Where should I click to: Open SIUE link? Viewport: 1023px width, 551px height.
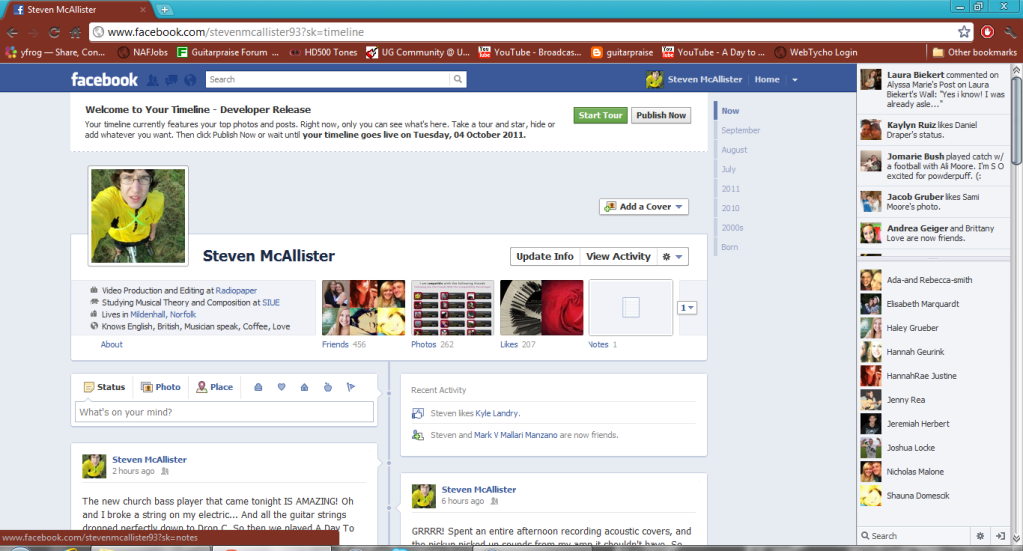point(271,303)
